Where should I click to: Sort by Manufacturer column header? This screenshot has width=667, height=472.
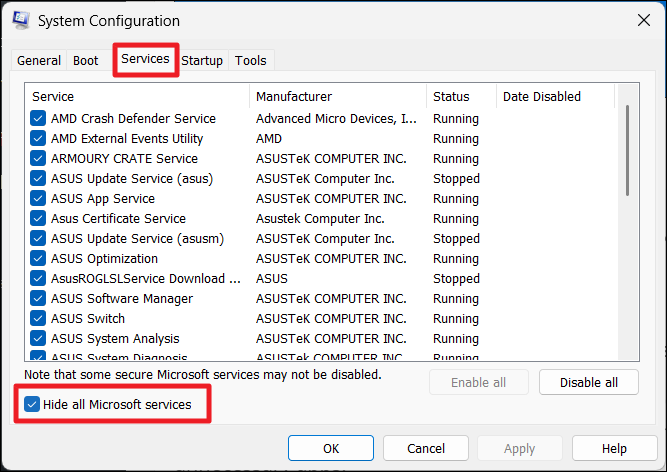coord(337,97)
